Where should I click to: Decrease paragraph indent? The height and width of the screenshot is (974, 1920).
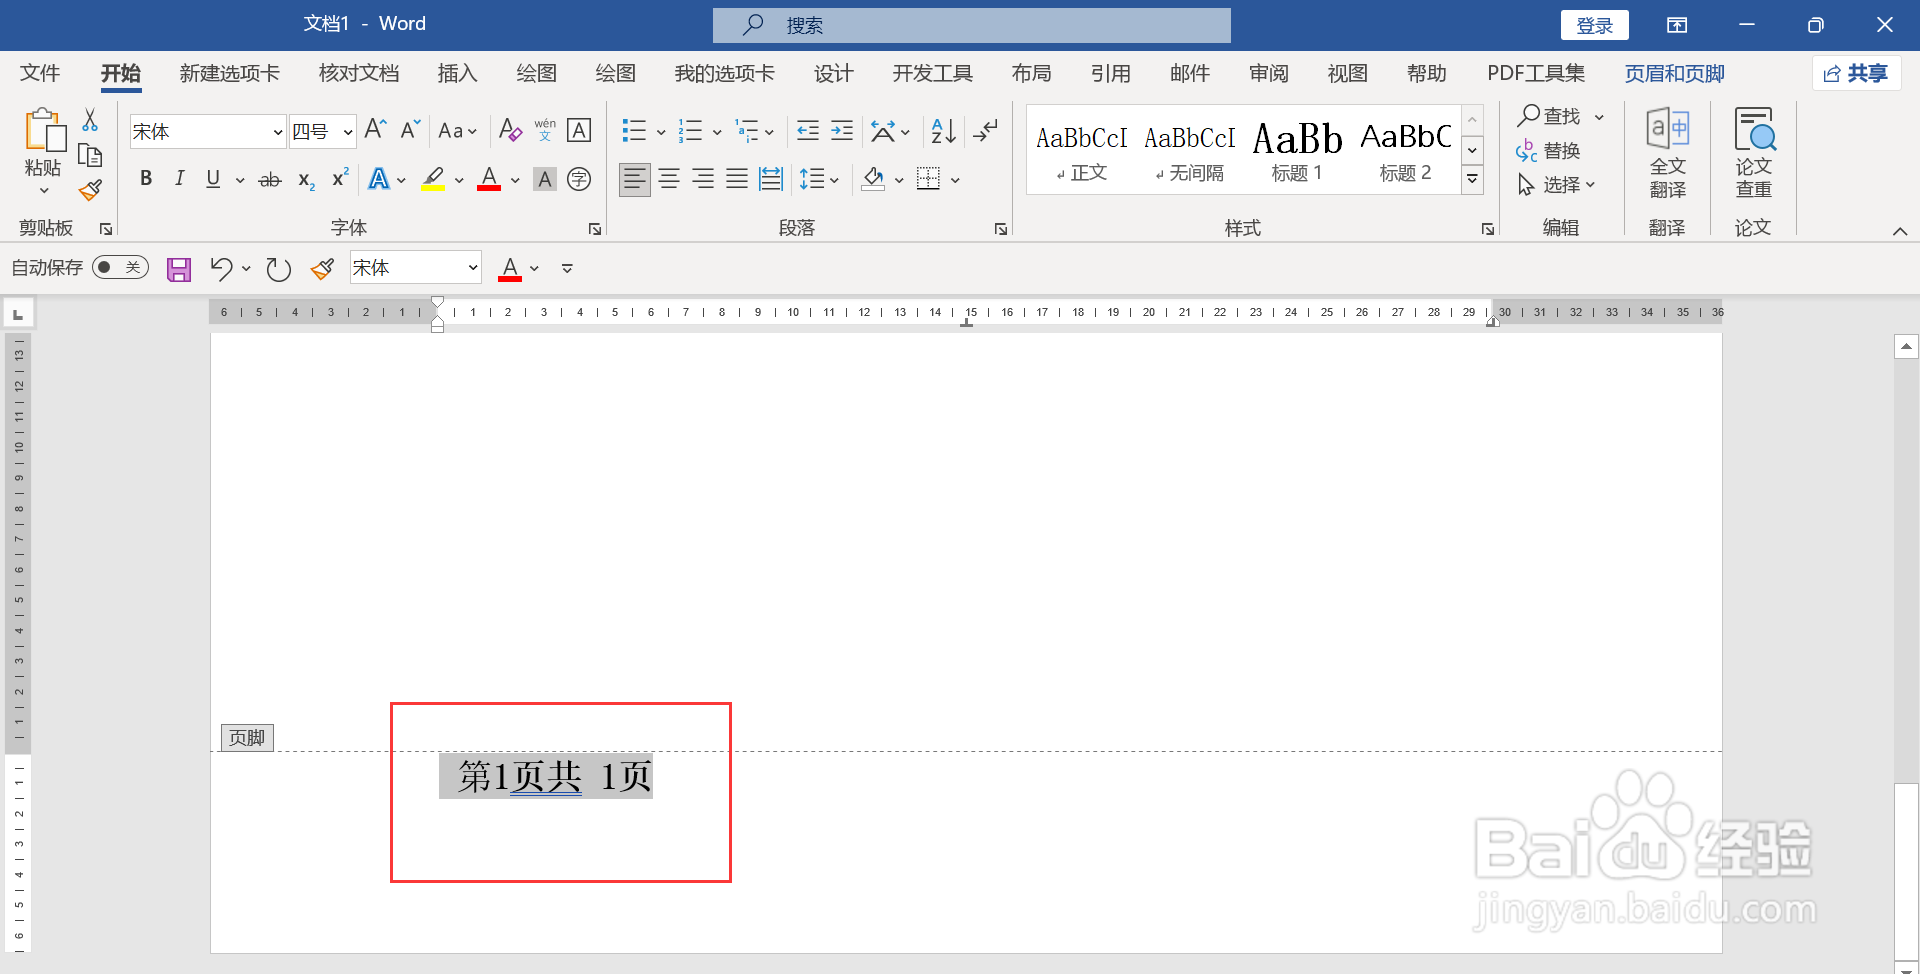point(808,130)
